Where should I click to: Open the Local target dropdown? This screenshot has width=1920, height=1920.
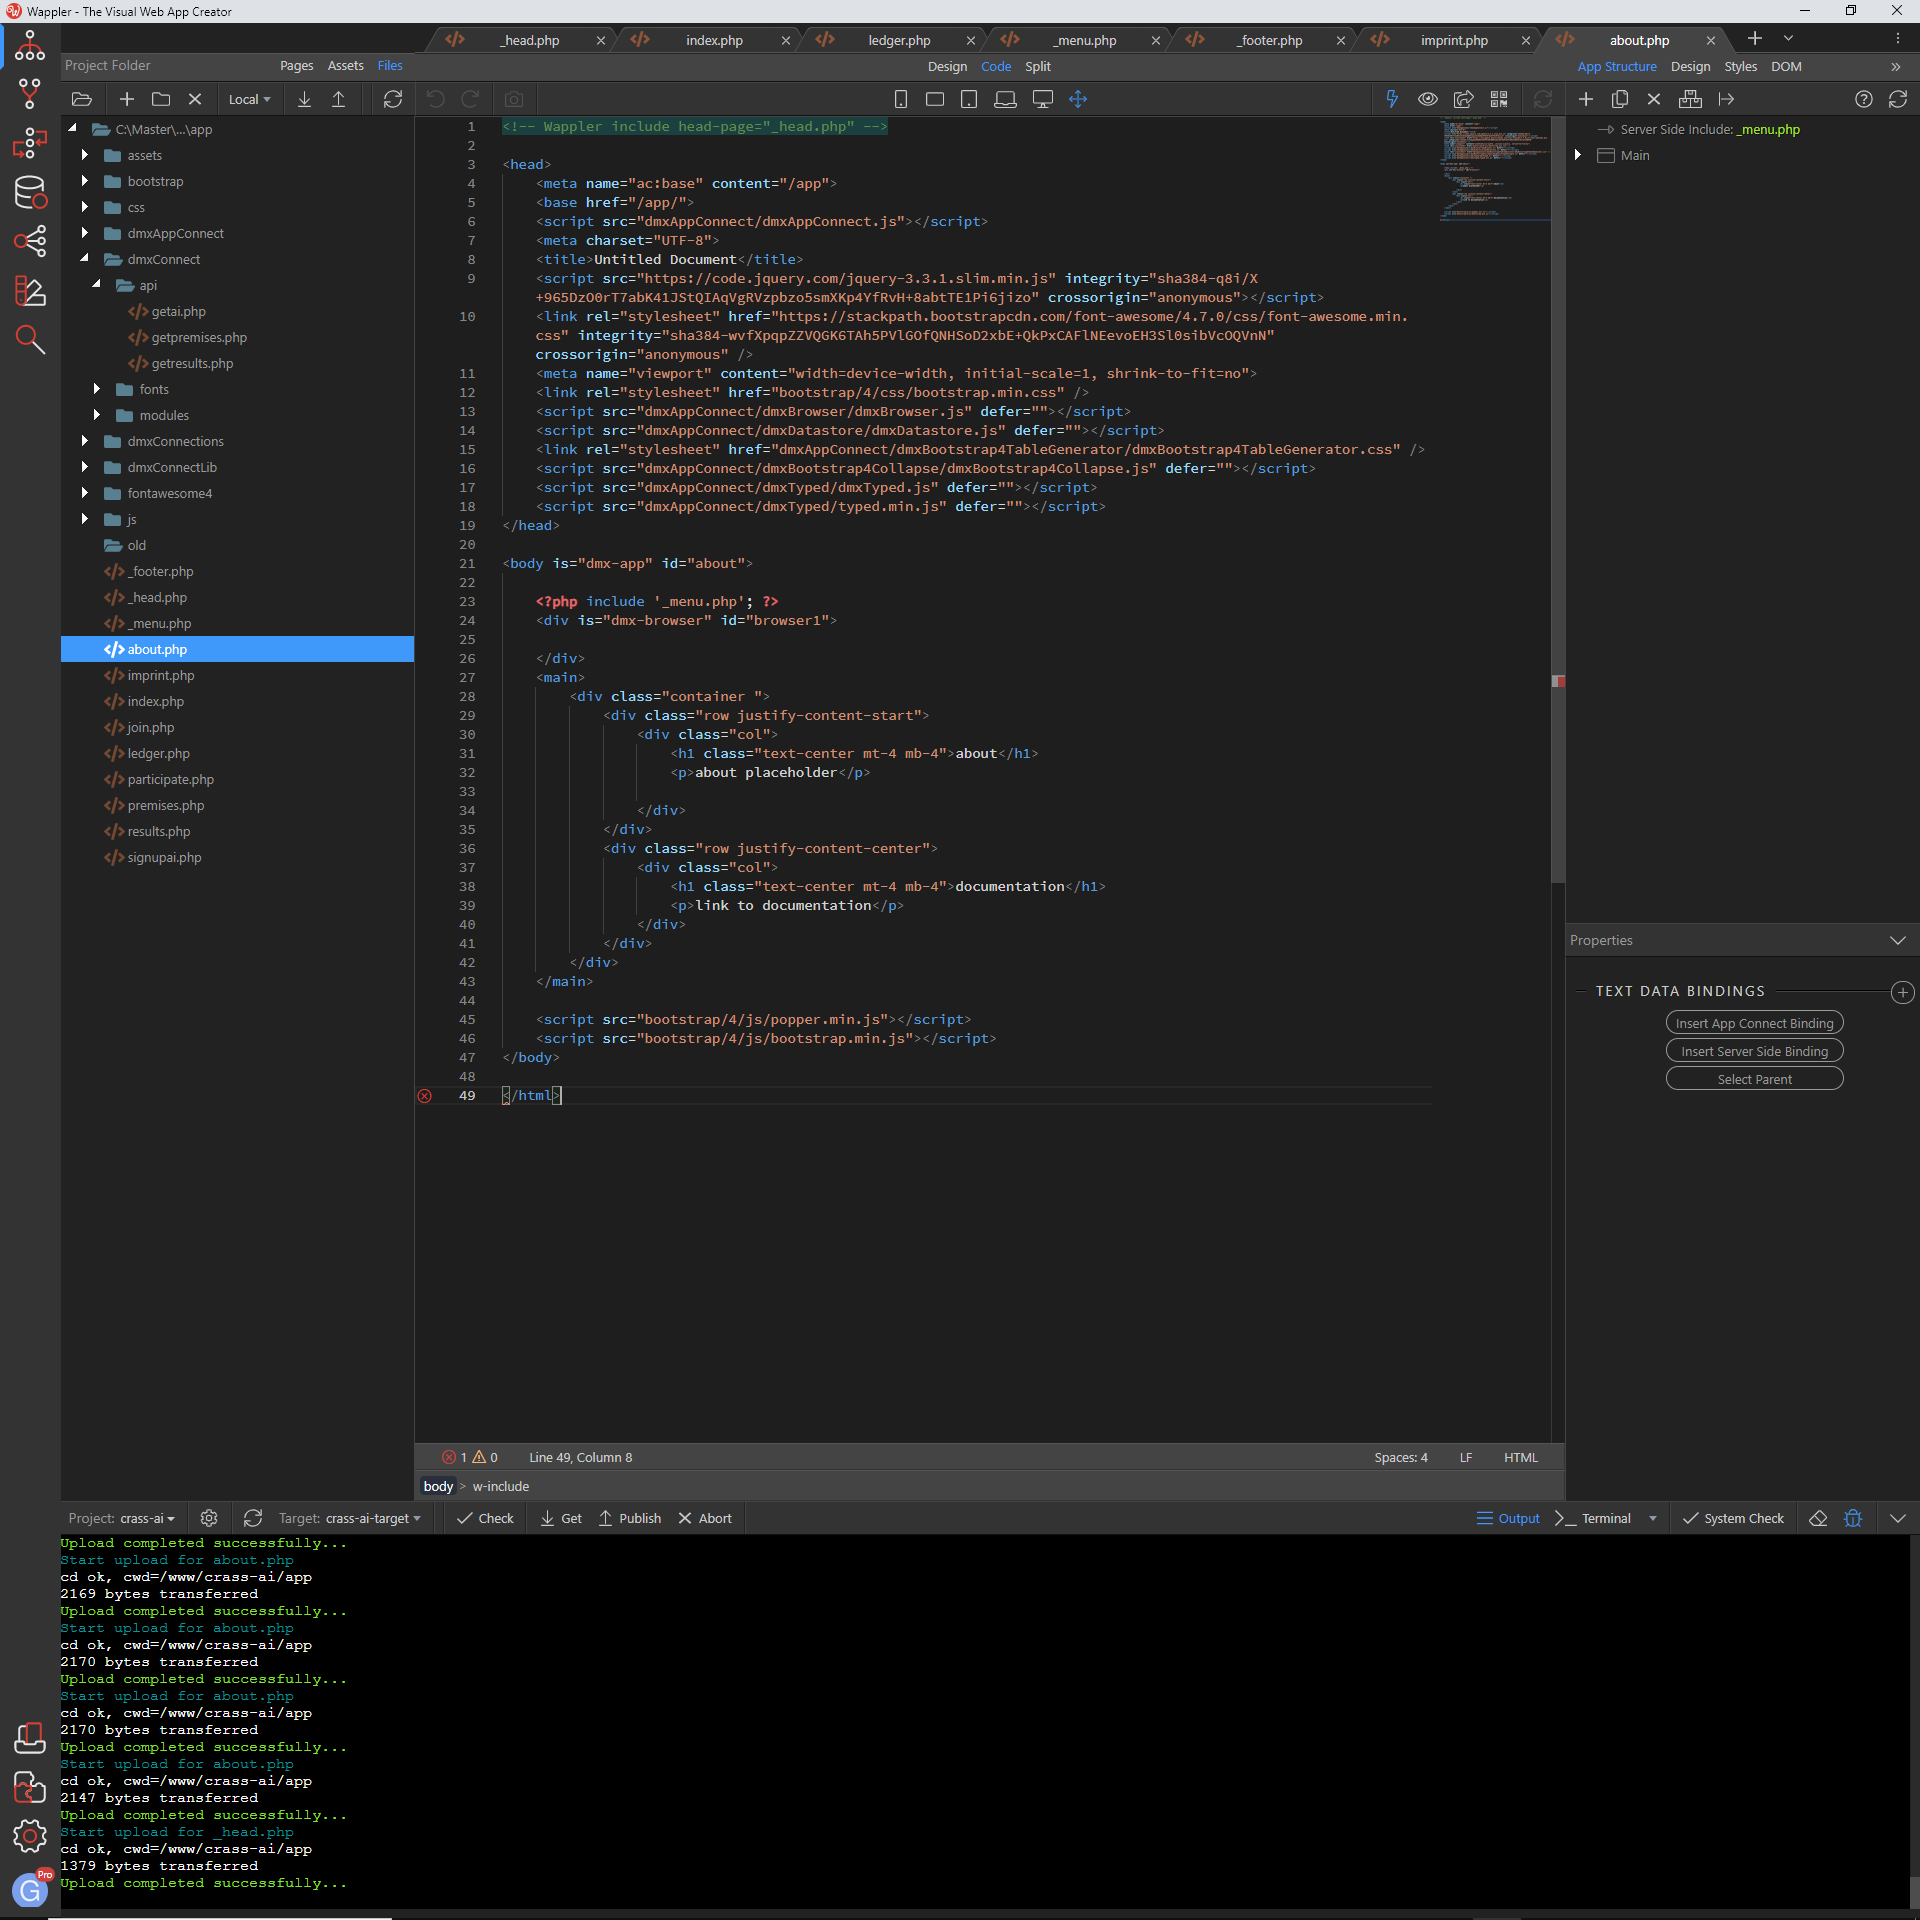pyautogui.click(x=249, y=99)
